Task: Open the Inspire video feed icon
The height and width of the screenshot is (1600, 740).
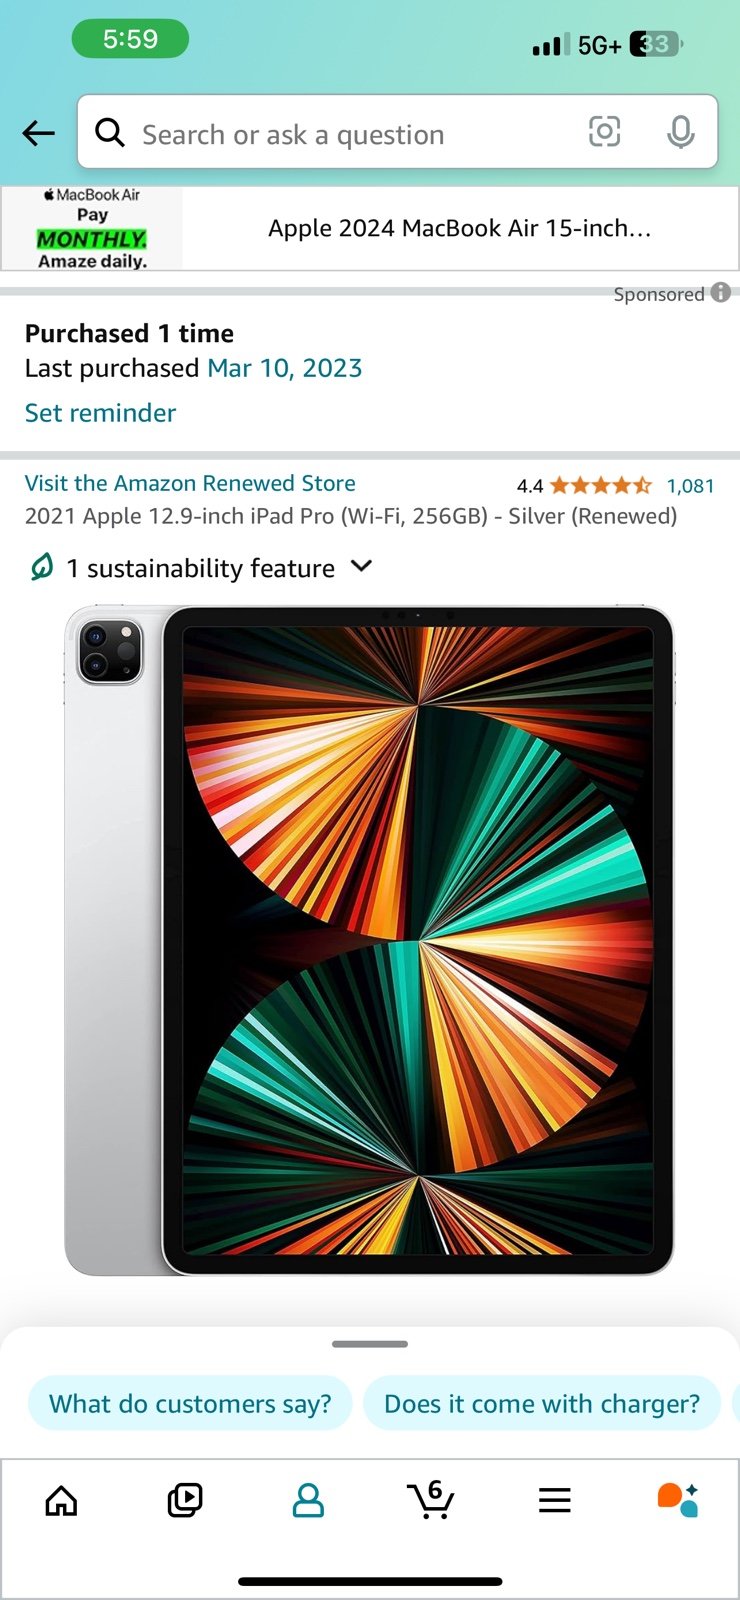Action: click(185, 1500)
